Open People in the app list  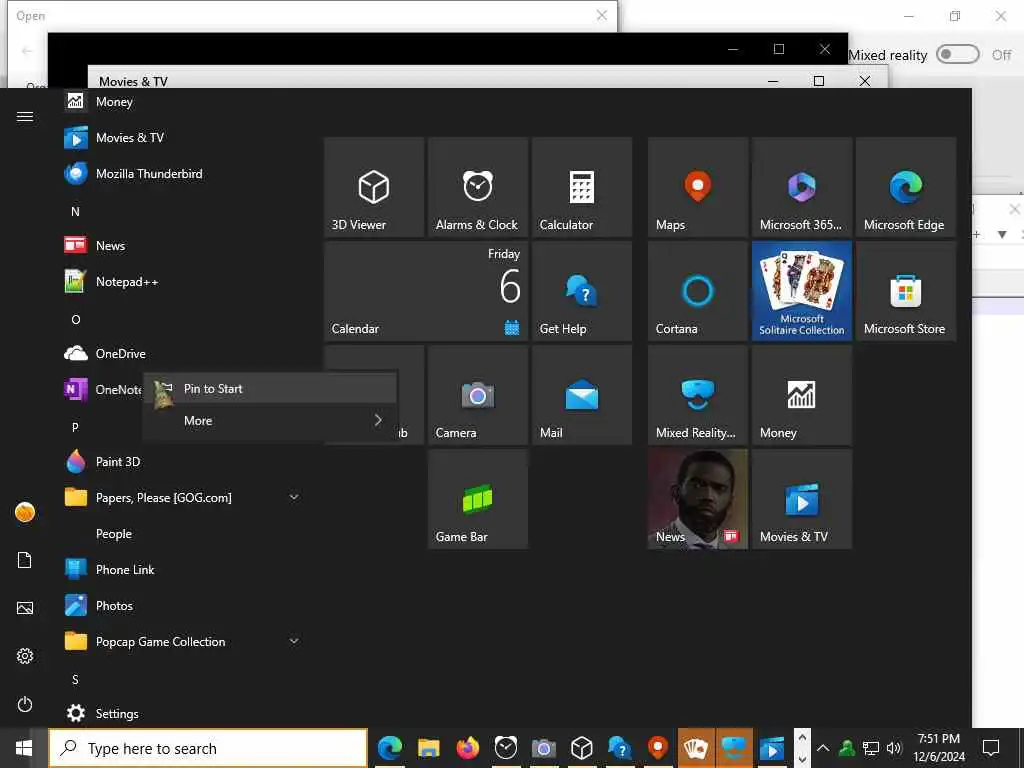[x=183, y=534]
